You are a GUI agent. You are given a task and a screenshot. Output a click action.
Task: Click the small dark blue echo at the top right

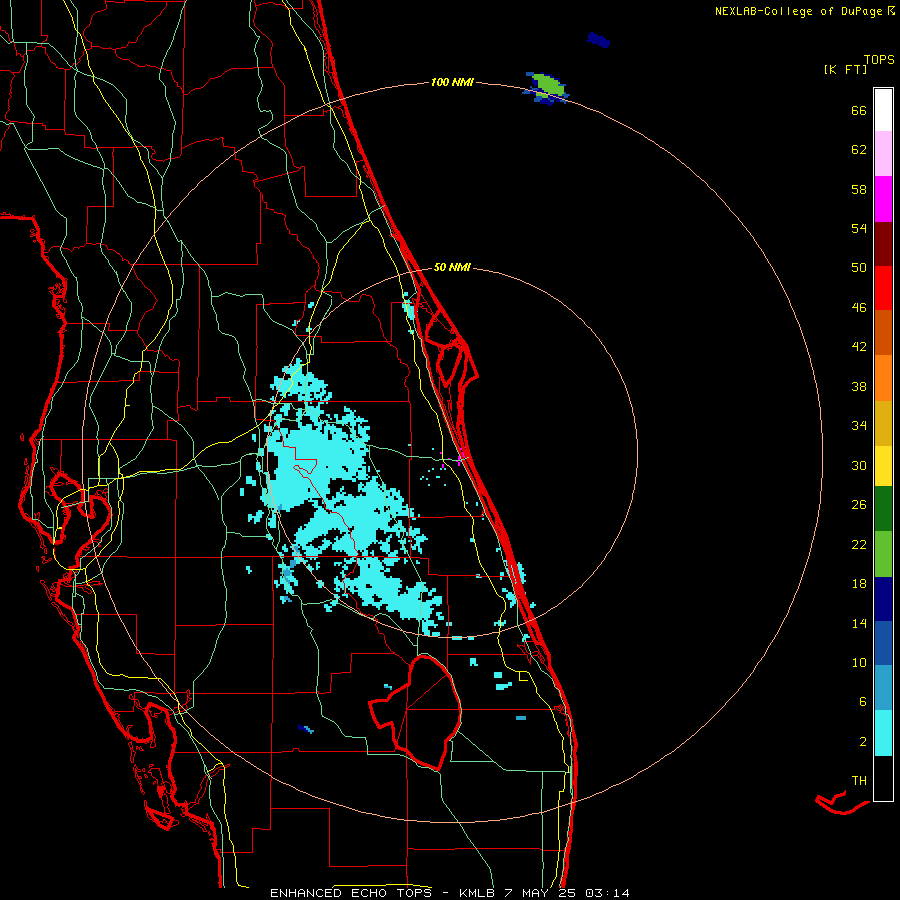tap(598, 40)
